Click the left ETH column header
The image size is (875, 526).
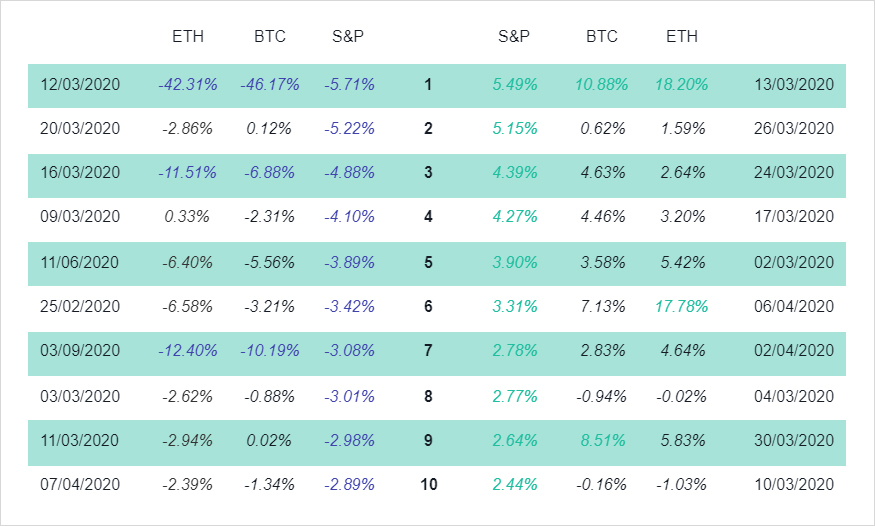pyautogui.click(x=188, y=36)
